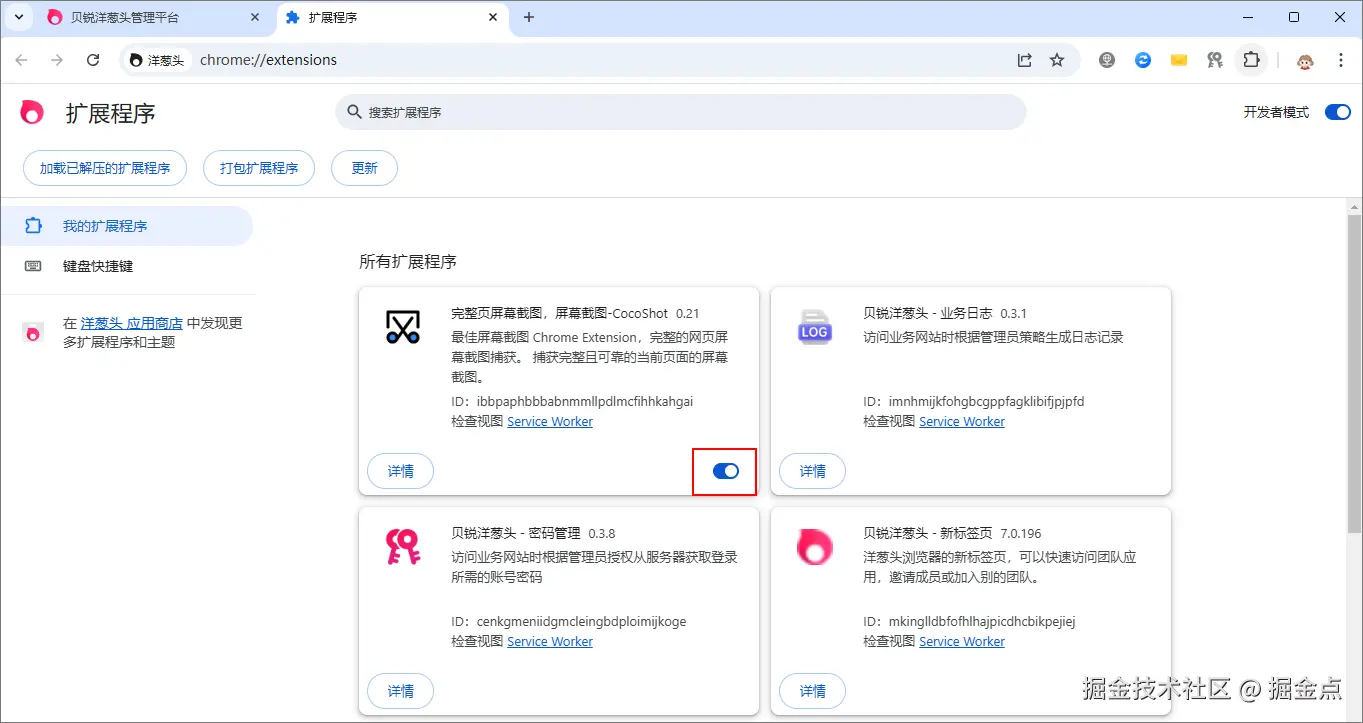Open the tab search chevron at top left
This screenshot has height=723, width=1363.
17,17
